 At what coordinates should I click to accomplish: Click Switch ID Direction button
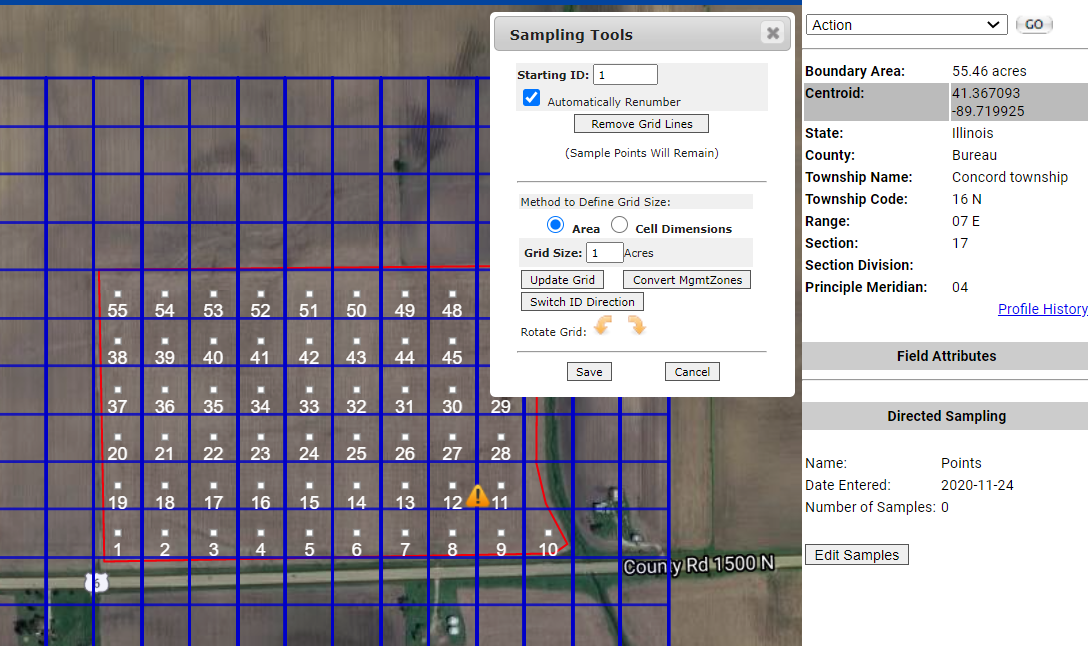(x=582, y=302)
